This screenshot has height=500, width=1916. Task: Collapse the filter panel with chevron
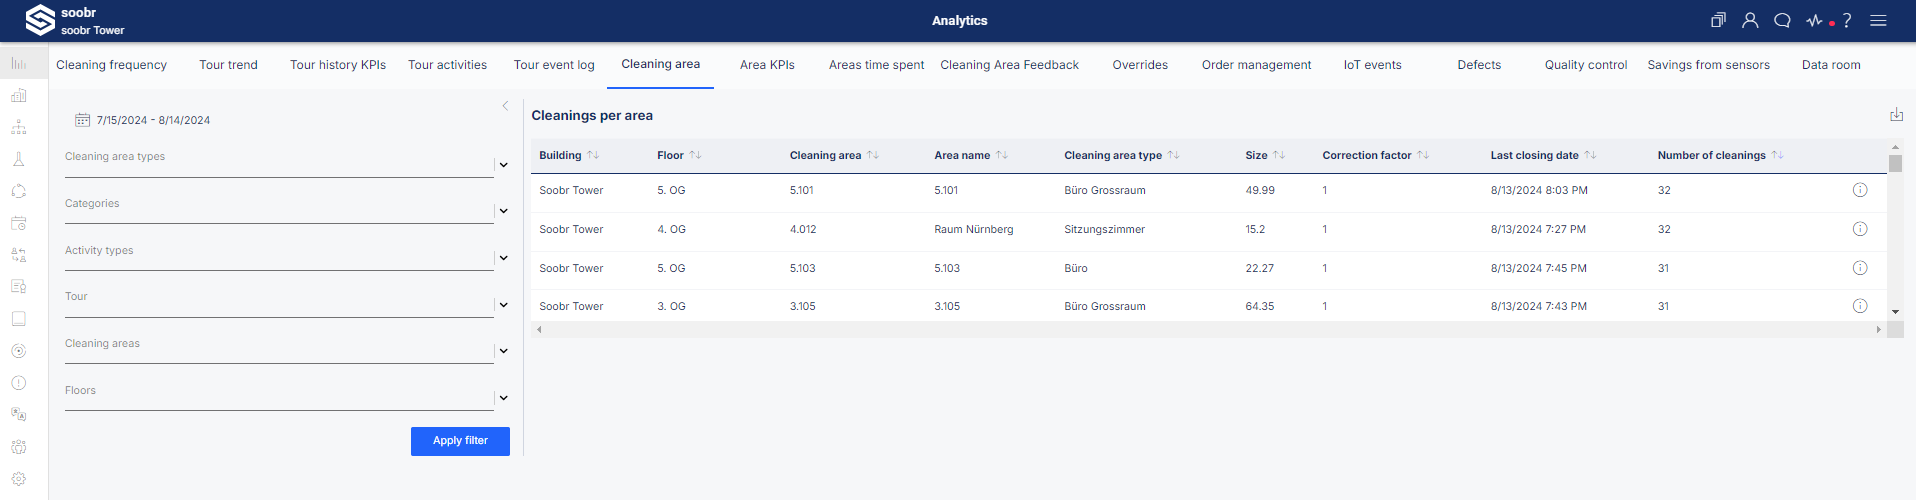pyautogui.click(x=505, y=105)
